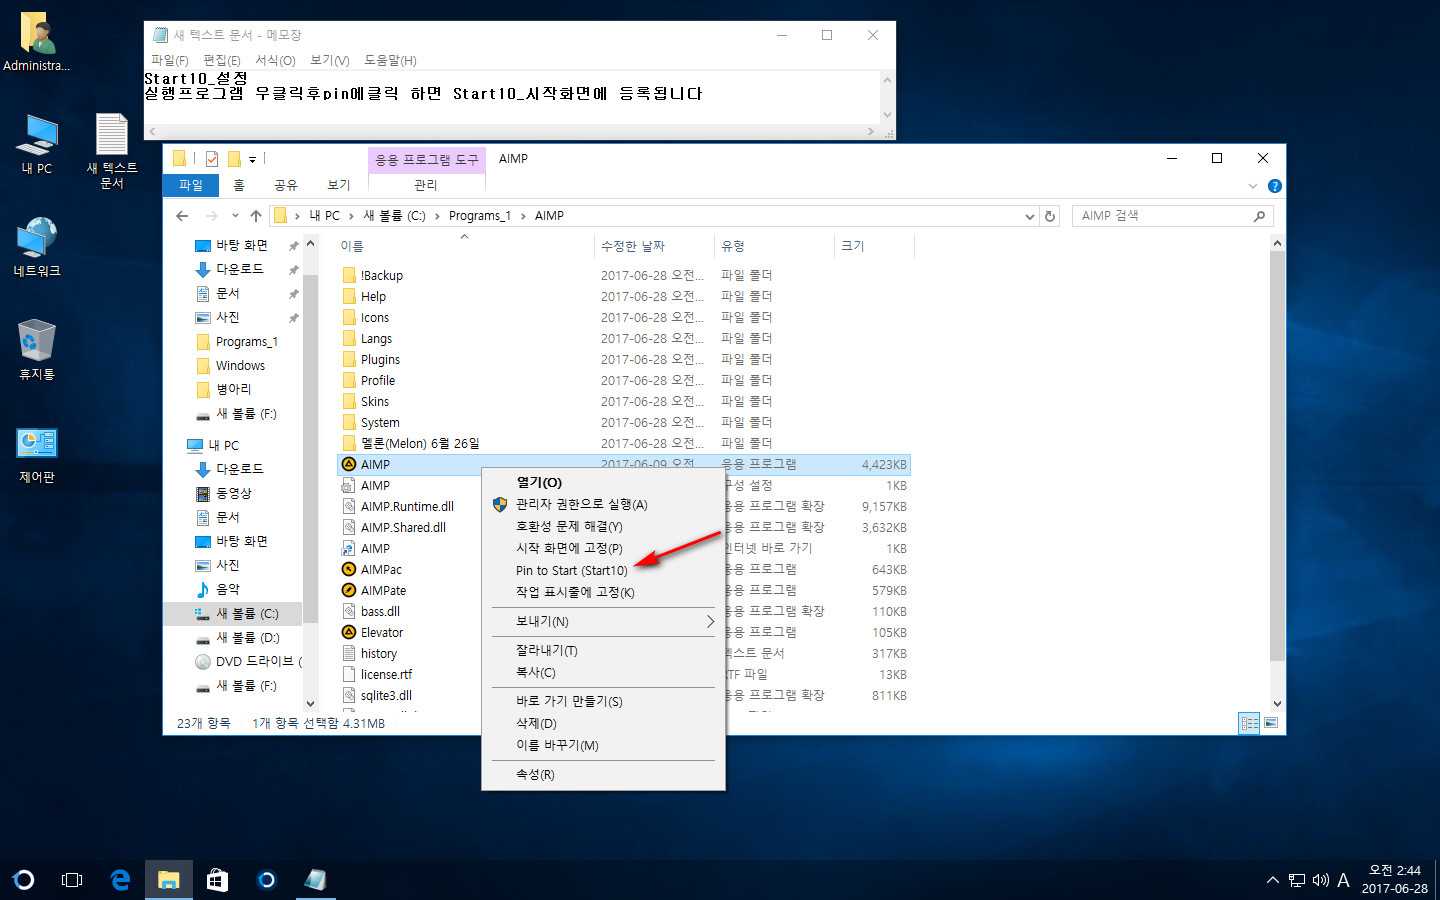Open the 파일 ribbon tab
The height and width of the screenshot is (900, 1440).
coord(191,185)
